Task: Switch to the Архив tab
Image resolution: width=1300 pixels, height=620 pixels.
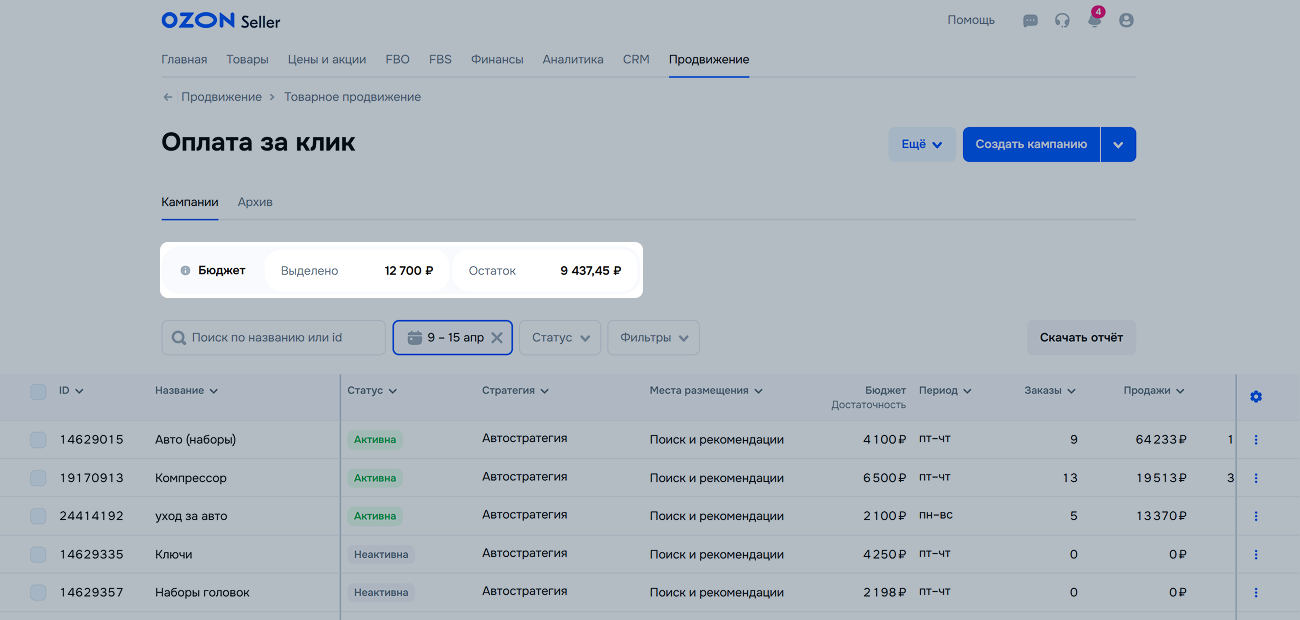Action: click(255, 202)
